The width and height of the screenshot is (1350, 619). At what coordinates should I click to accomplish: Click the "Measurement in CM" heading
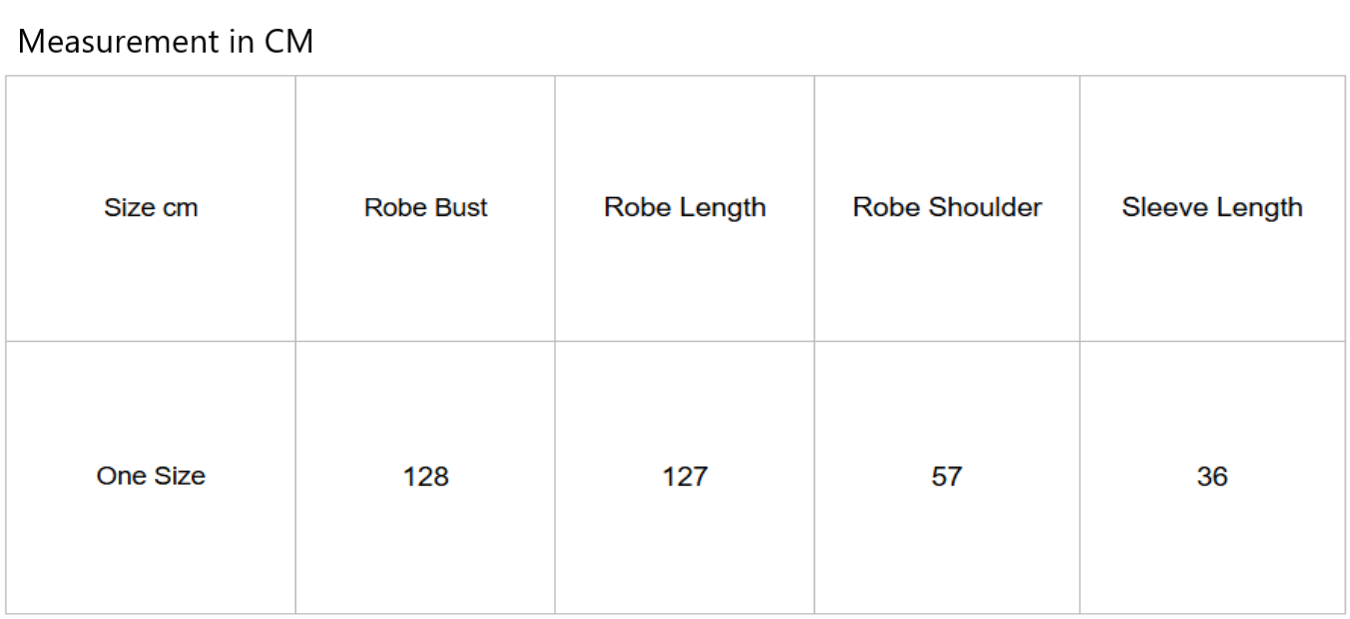(166, 42)
